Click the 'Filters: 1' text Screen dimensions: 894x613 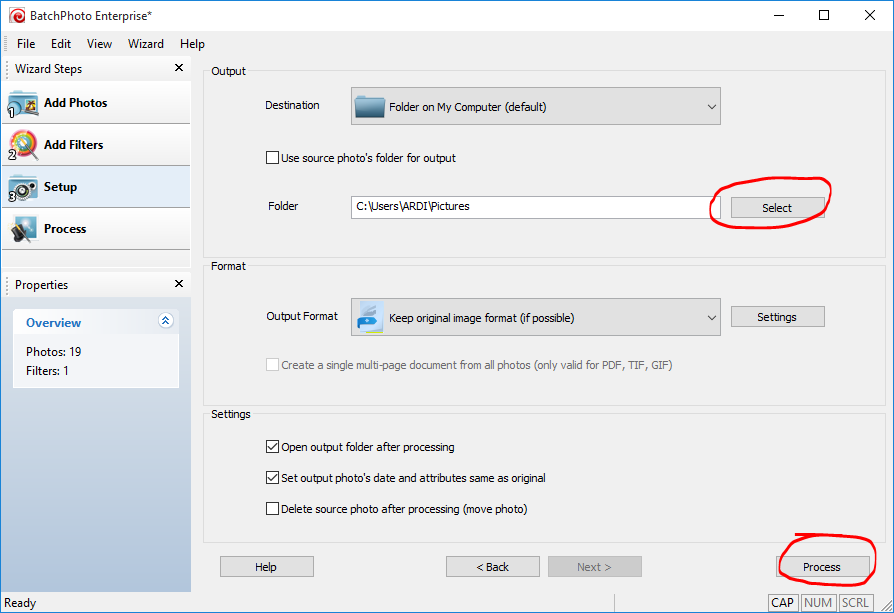click(47, 371)
